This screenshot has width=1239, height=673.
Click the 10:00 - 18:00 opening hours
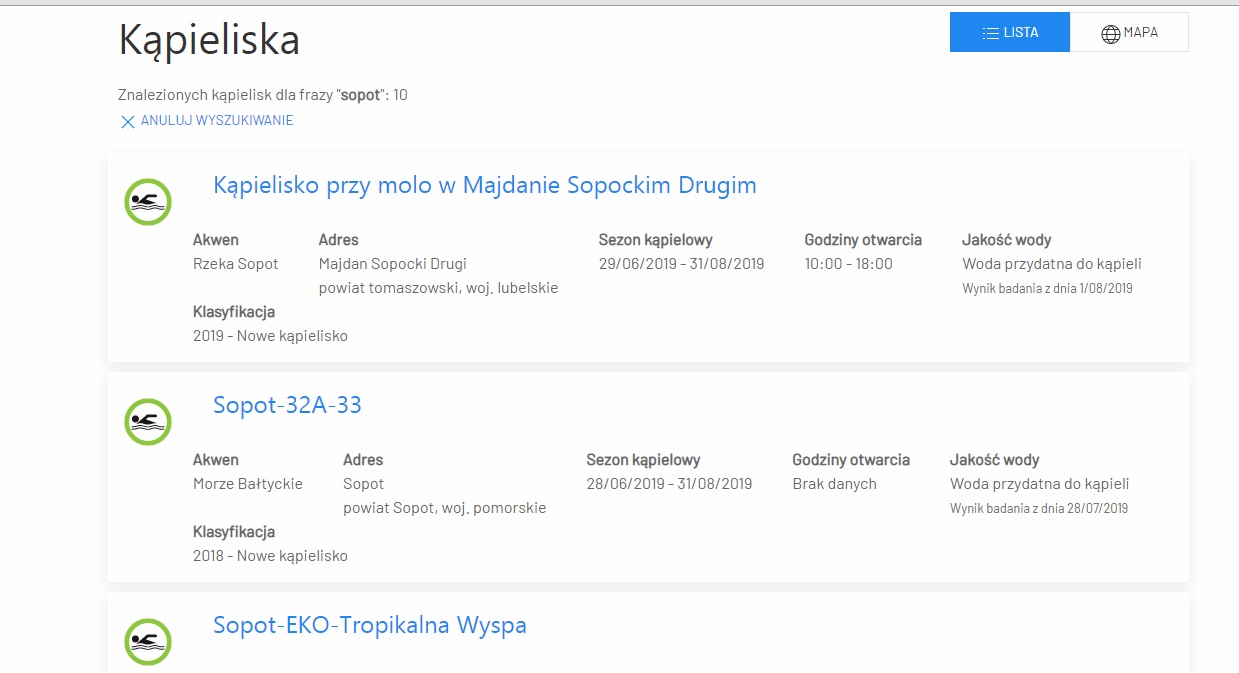click(x=848, y=264)
